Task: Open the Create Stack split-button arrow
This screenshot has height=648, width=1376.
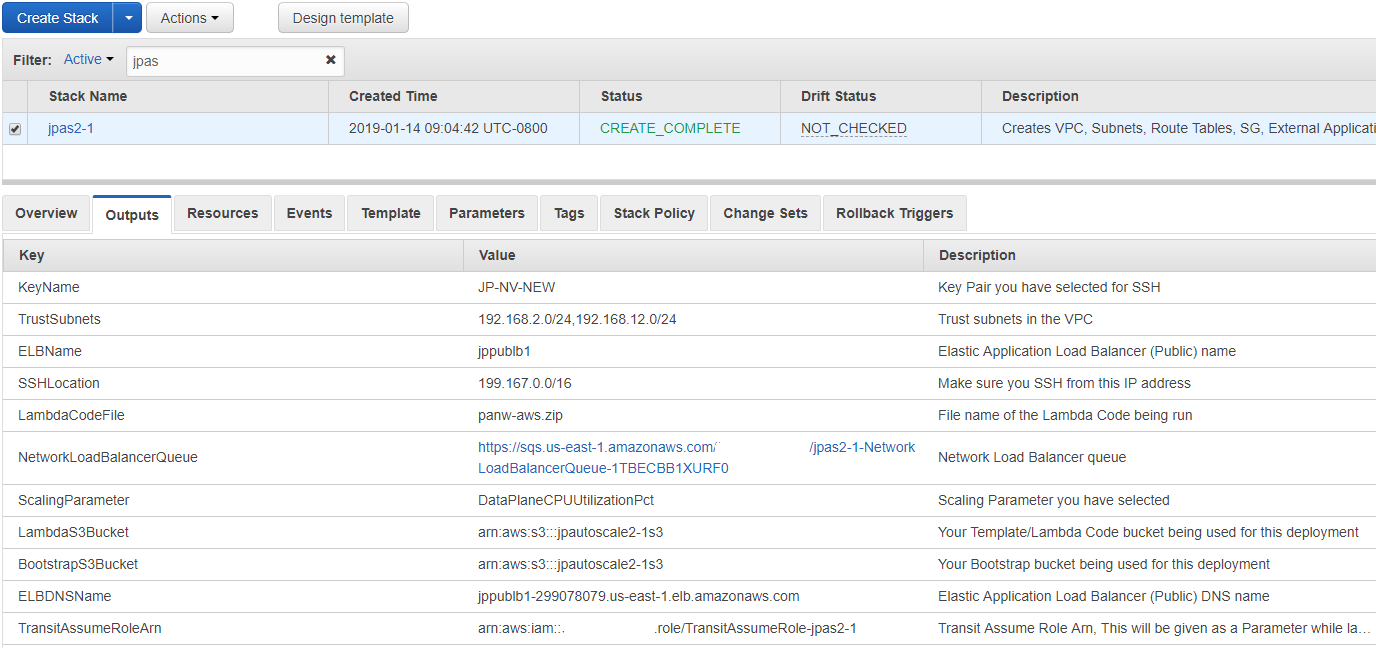Action: tap(127, 18)
